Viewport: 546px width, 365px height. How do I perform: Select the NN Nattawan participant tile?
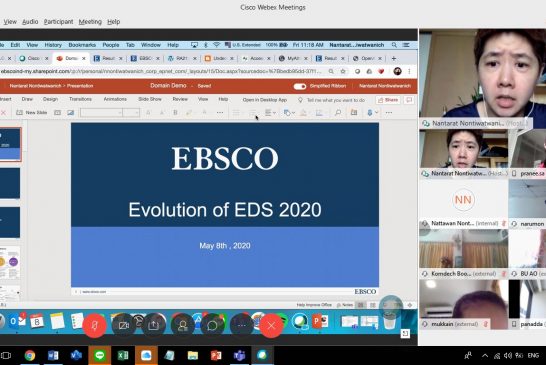tap(463, 203)
